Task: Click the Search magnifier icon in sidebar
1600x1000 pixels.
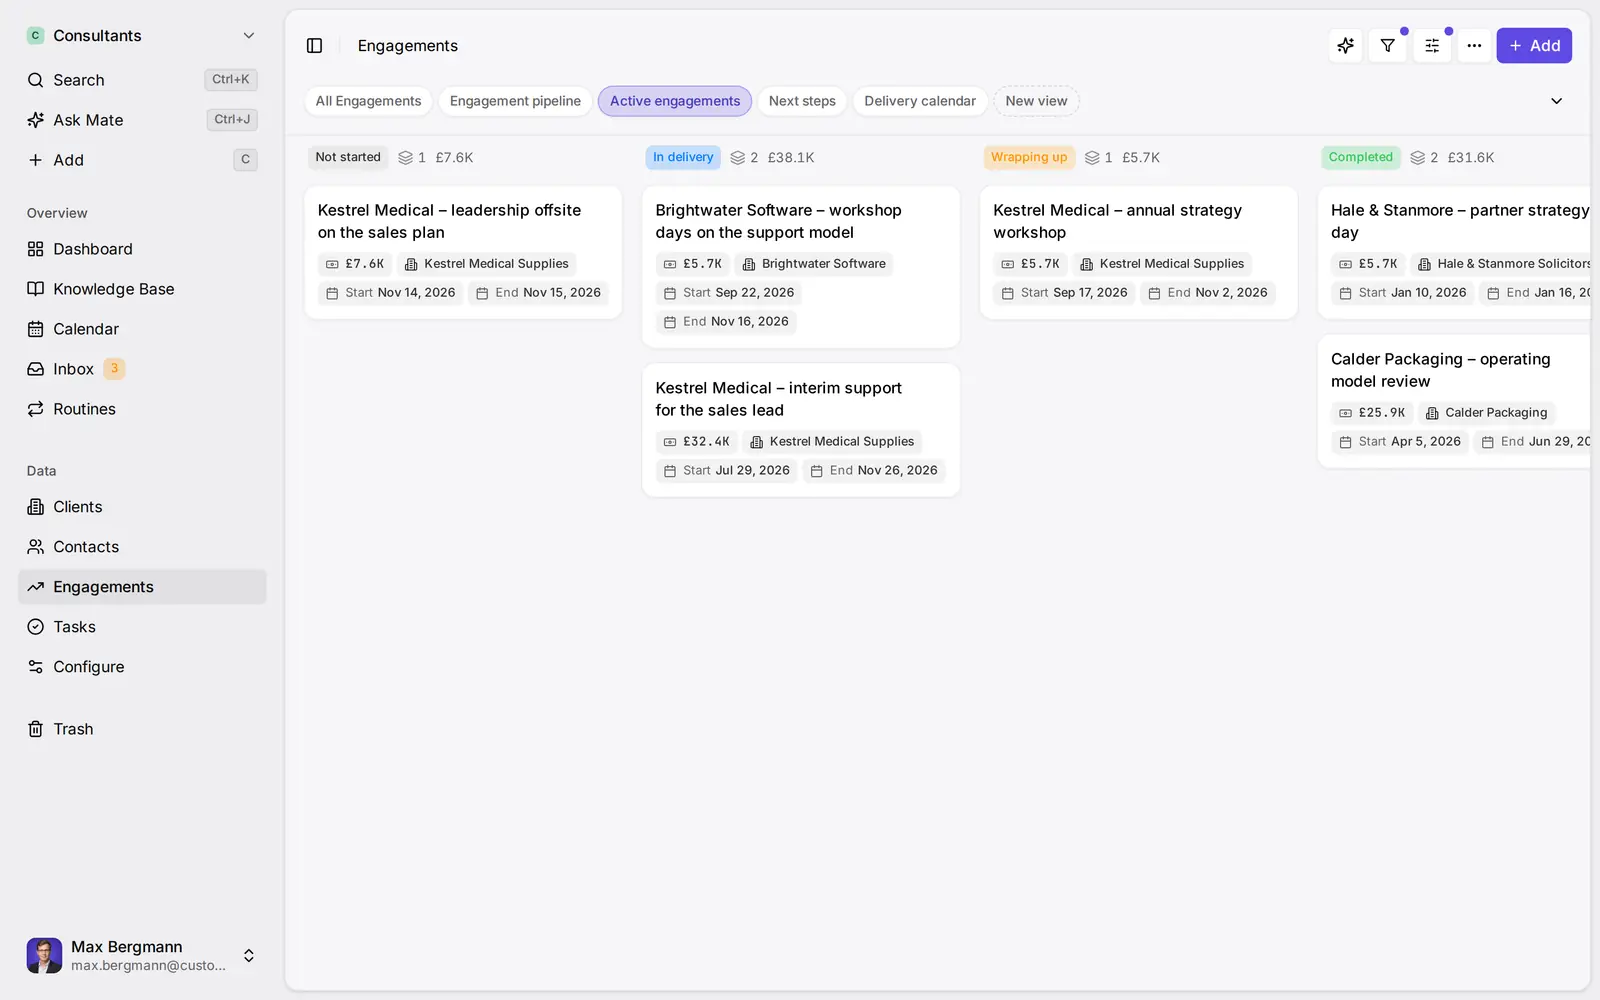Action: [x=35, y=80]
